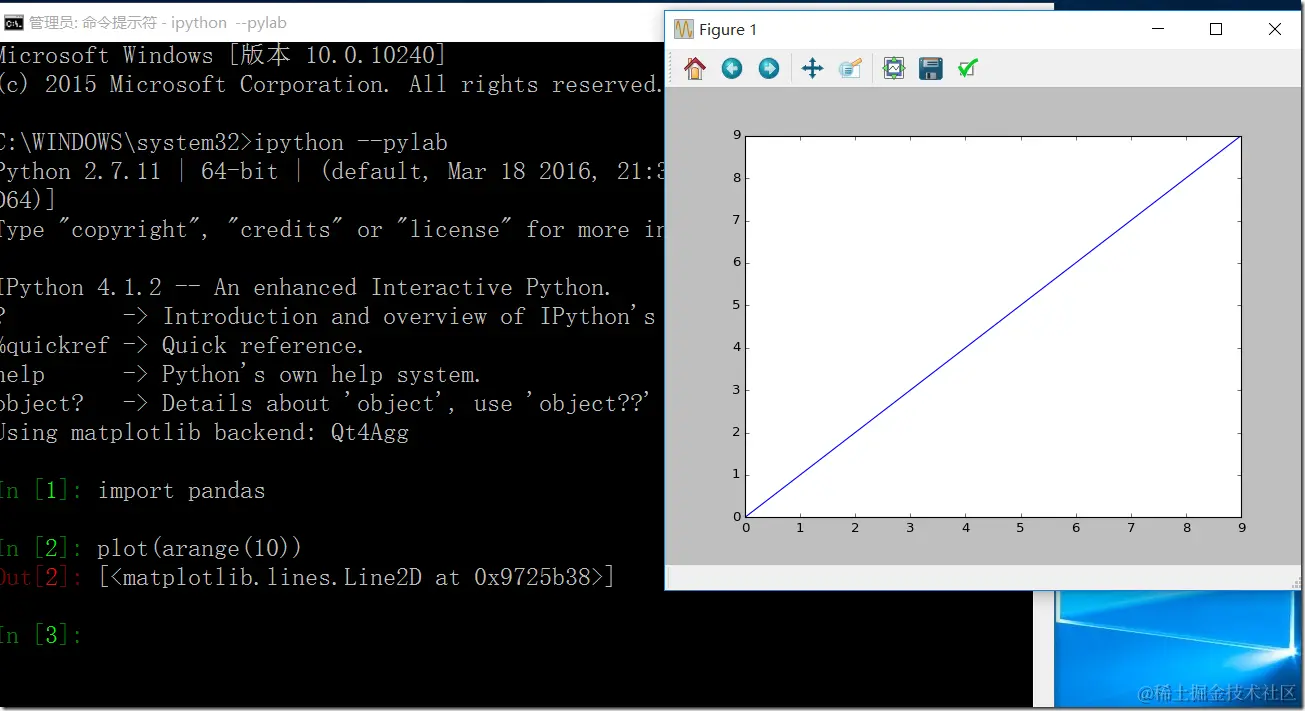Go back to previous view arrow

click(732, 68)
